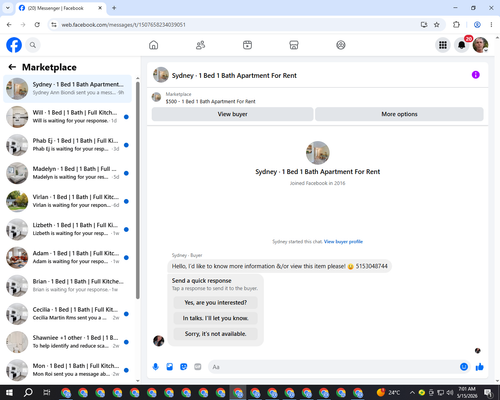Open Reels video icon in top navigation
The height and width of the screenshot is (400, 500).
tap(247, 45)
